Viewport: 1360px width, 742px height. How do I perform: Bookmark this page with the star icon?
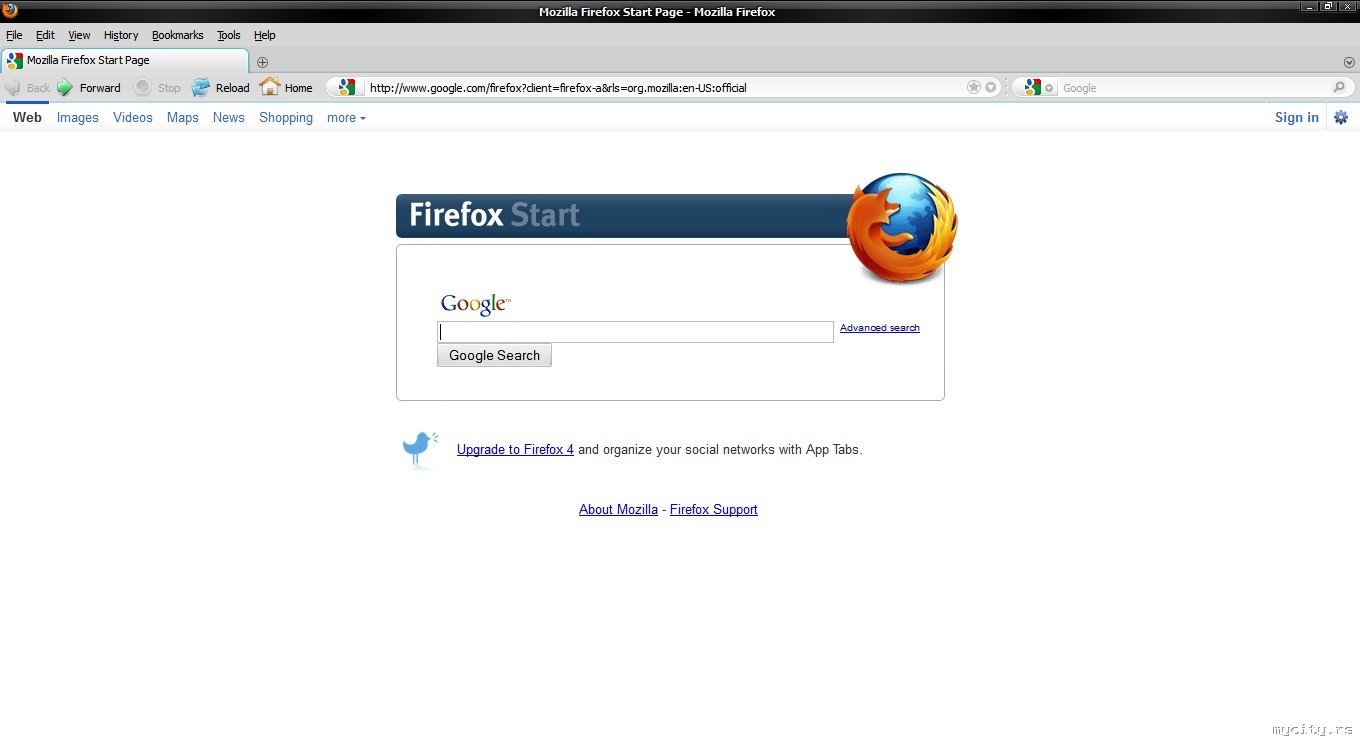click(974, 88)
